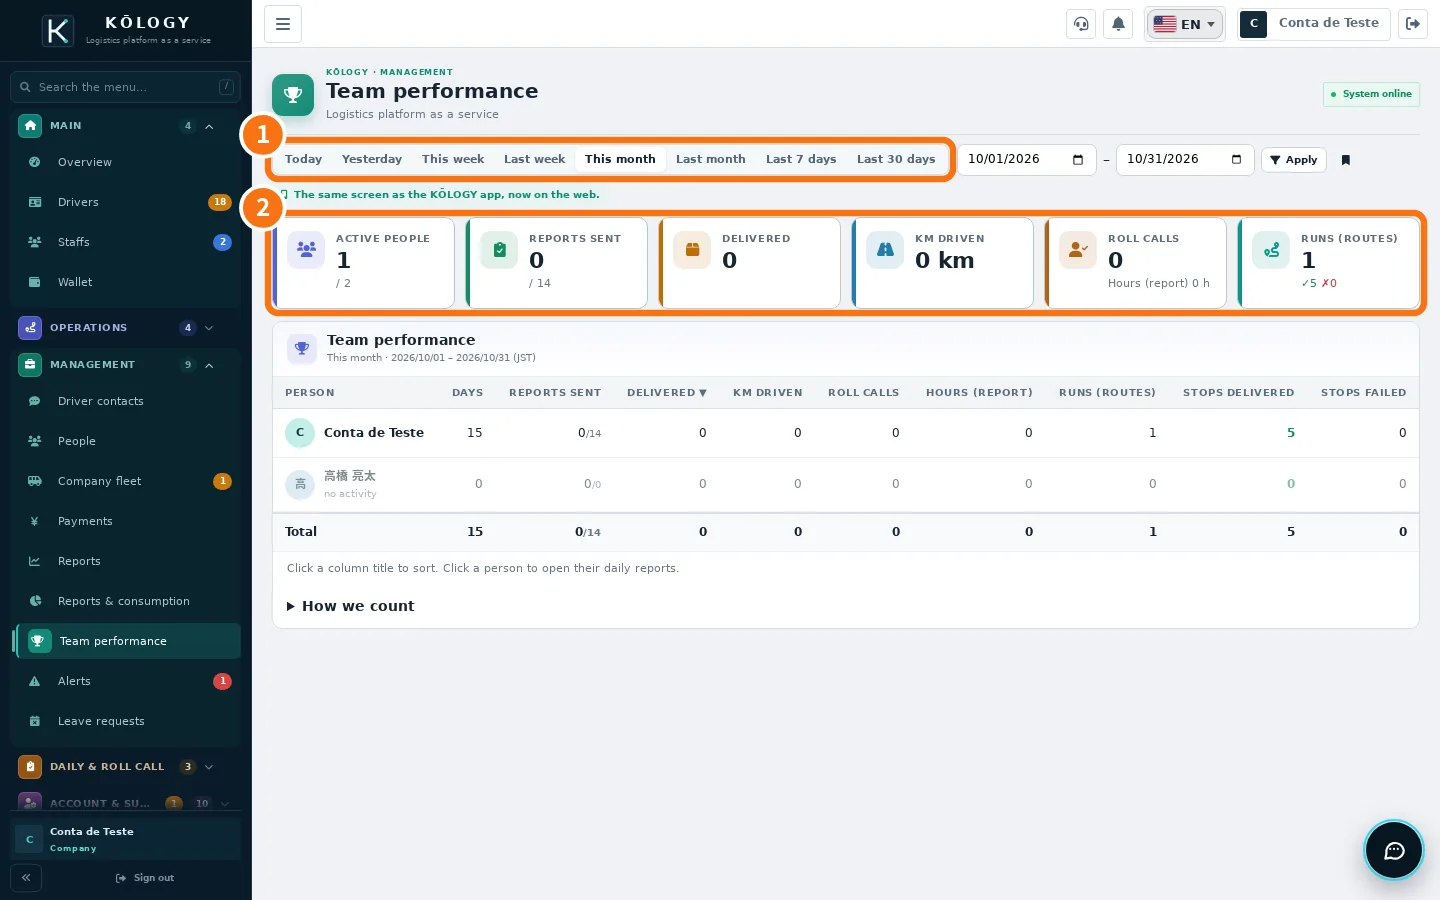Screen dimensions: 1440x900
Task: Open Conta de Teste row in table
Action: point(845,433)
